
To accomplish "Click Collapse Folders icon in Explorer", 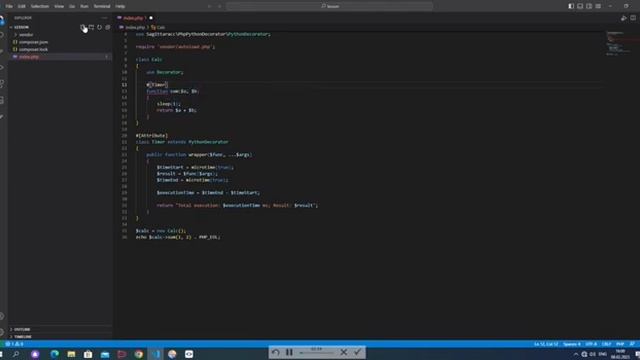I will (x=108, y=27).
